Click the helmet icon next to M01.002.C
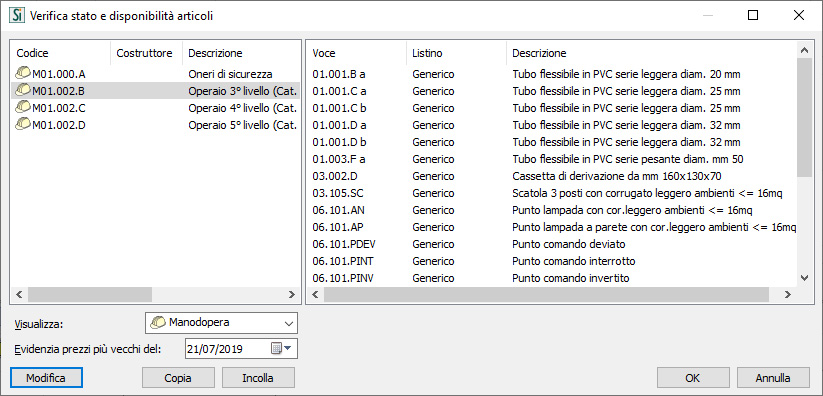Image resolution: width=823 pixels, height=396 pixels. tap(23, 107)
